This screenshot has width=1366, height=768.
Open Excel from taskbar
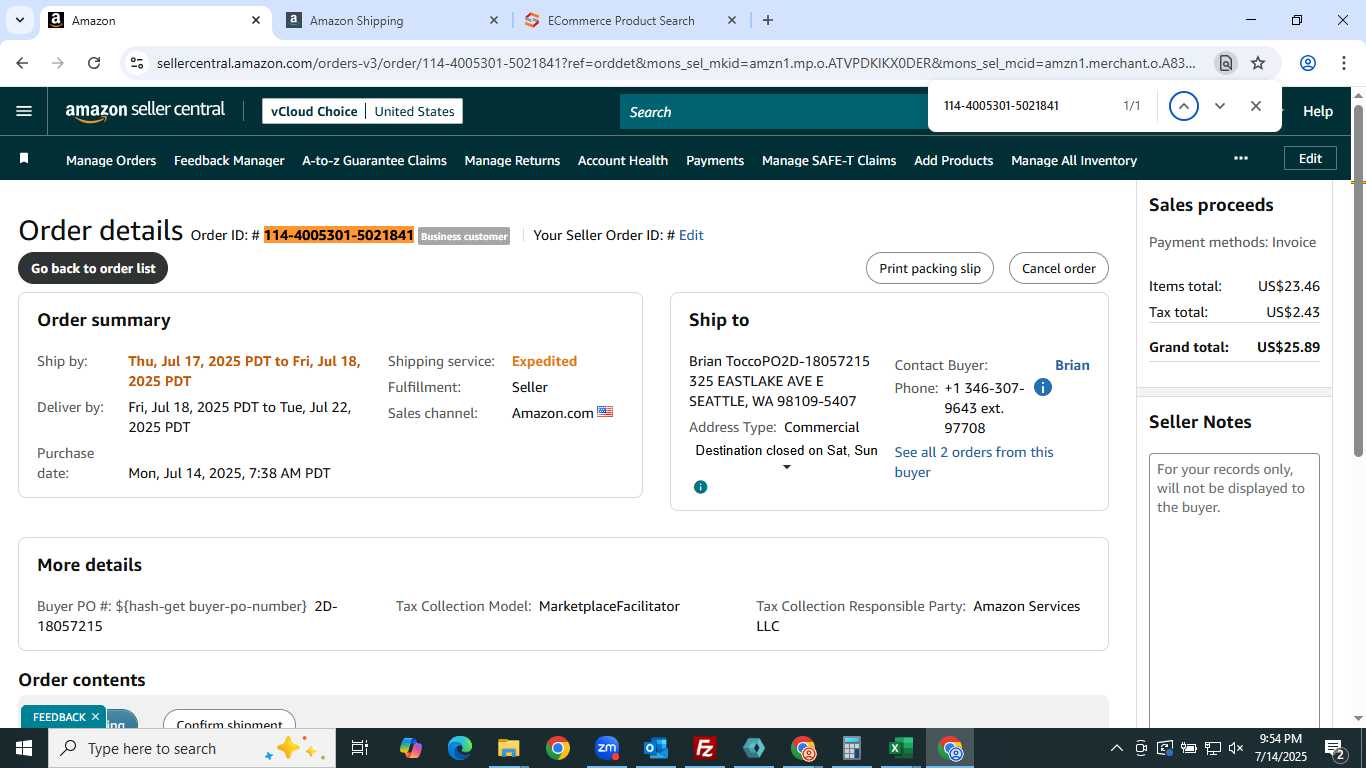[900, 748]
